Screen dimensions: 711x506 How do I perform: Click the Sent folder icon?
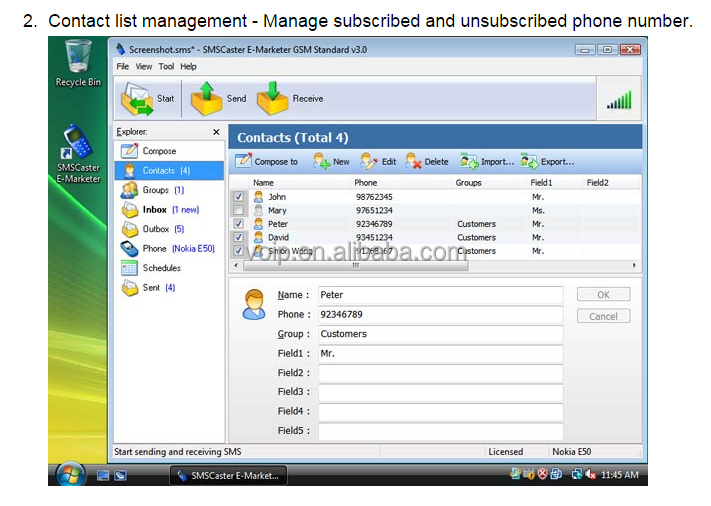pos(130,287)
